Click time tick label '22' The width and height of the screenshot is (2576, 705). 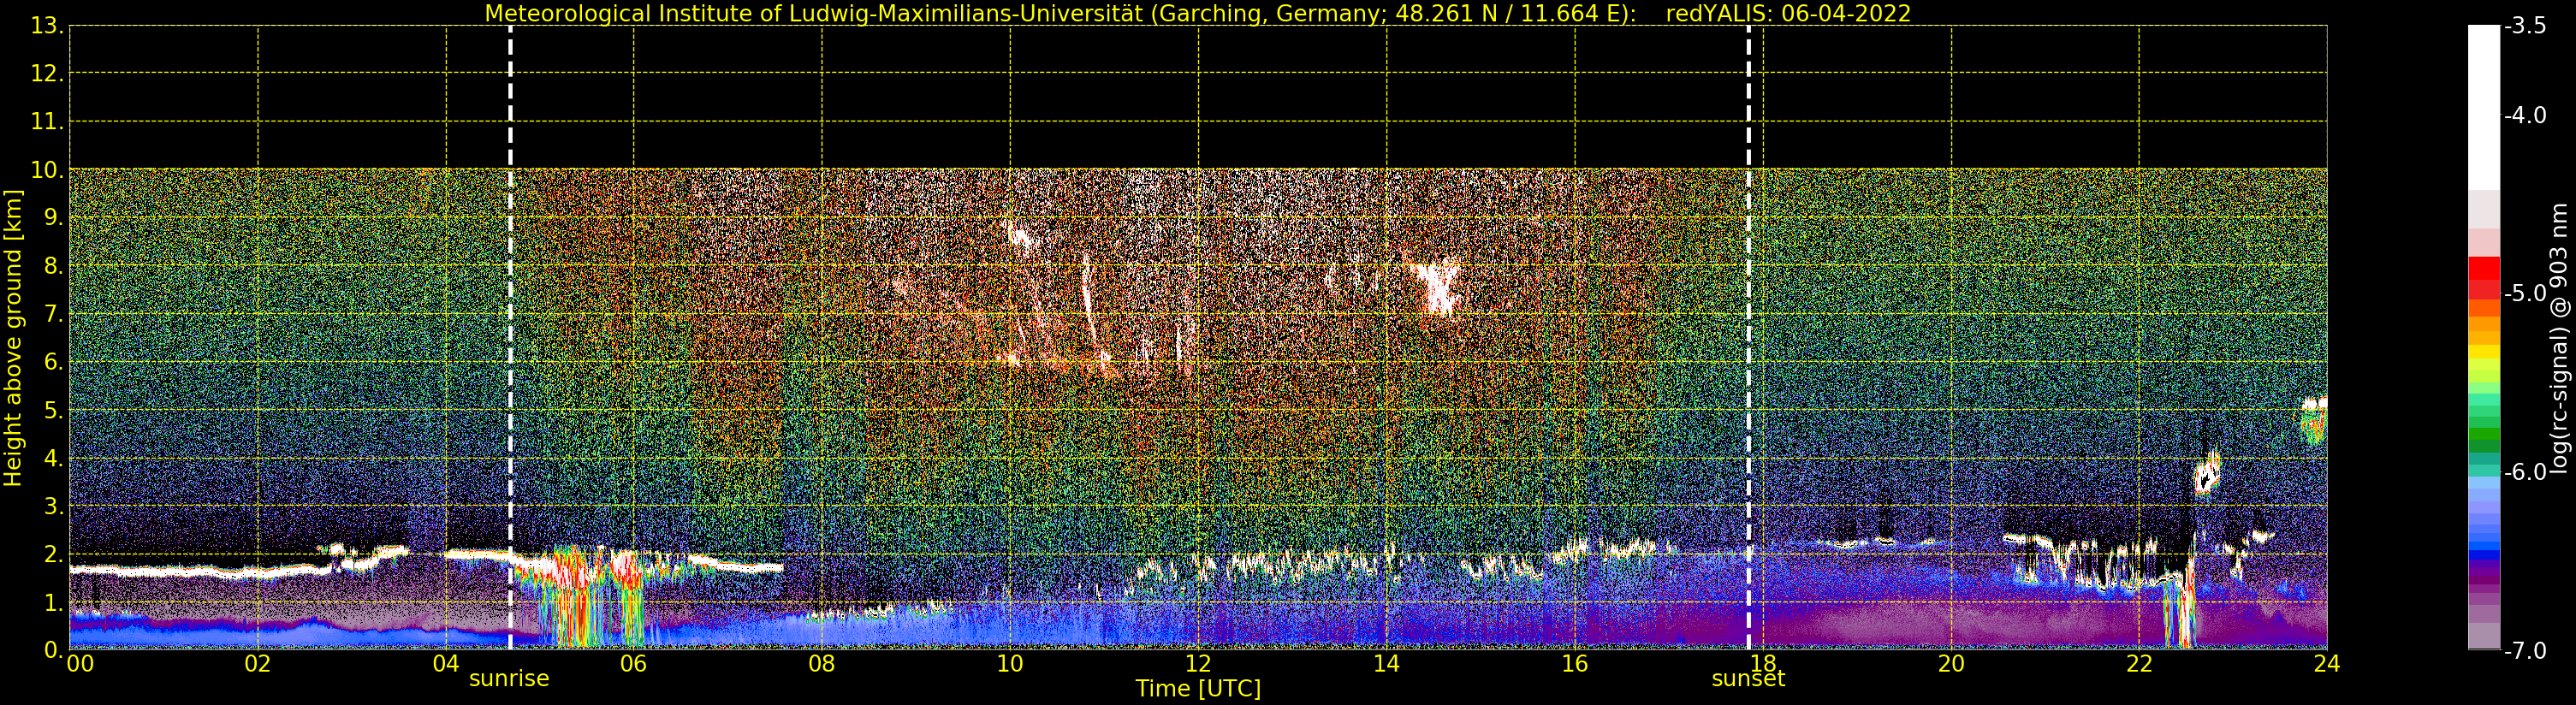point(2139,663)
